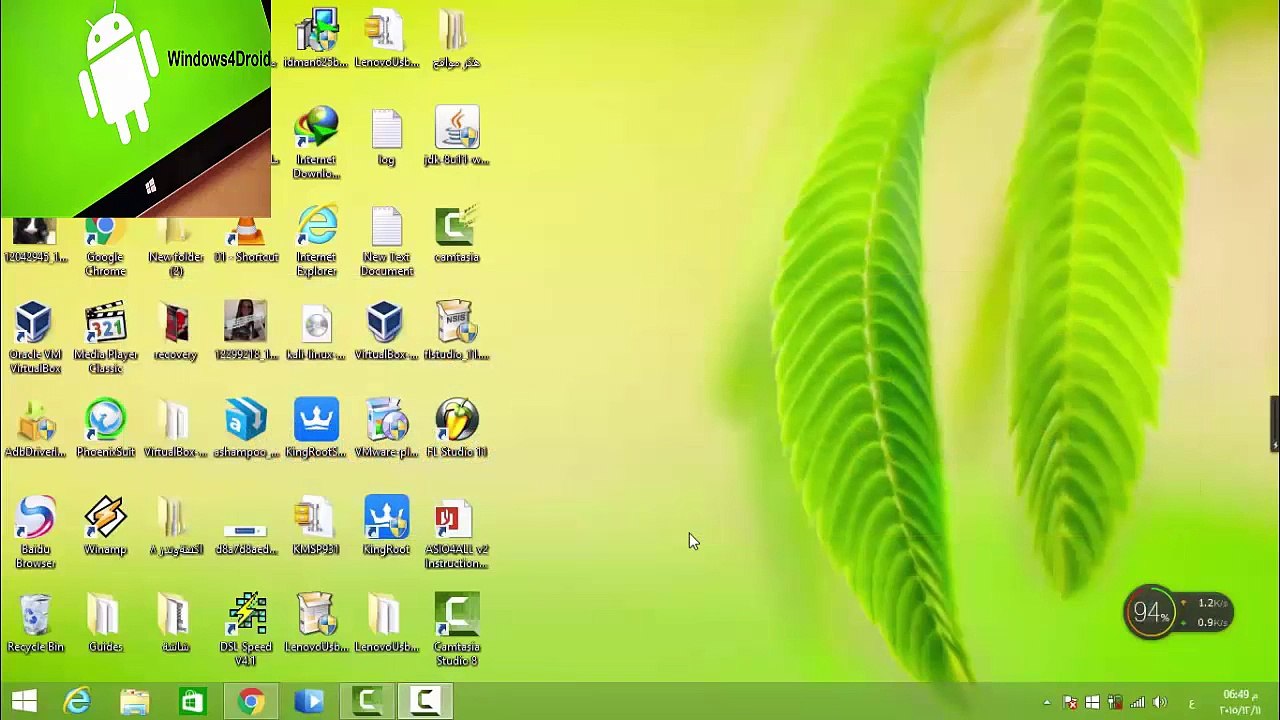Select the ashampoo installer icon
Image resolution: width=1280 pixels, height=720 pixels.
(246, 429)
